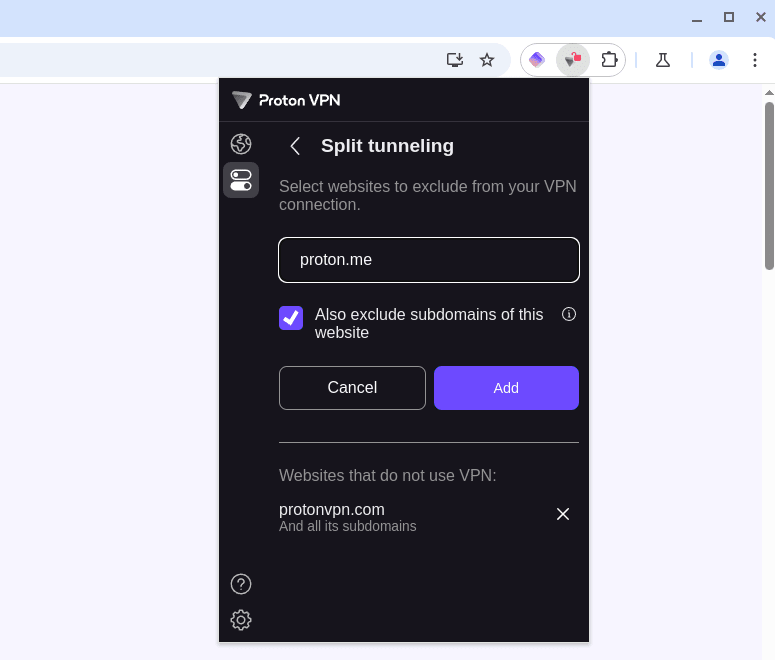The image size is (775, 660).
Task: Click the Proton VPN logo in header
Action: coord(286,100)
